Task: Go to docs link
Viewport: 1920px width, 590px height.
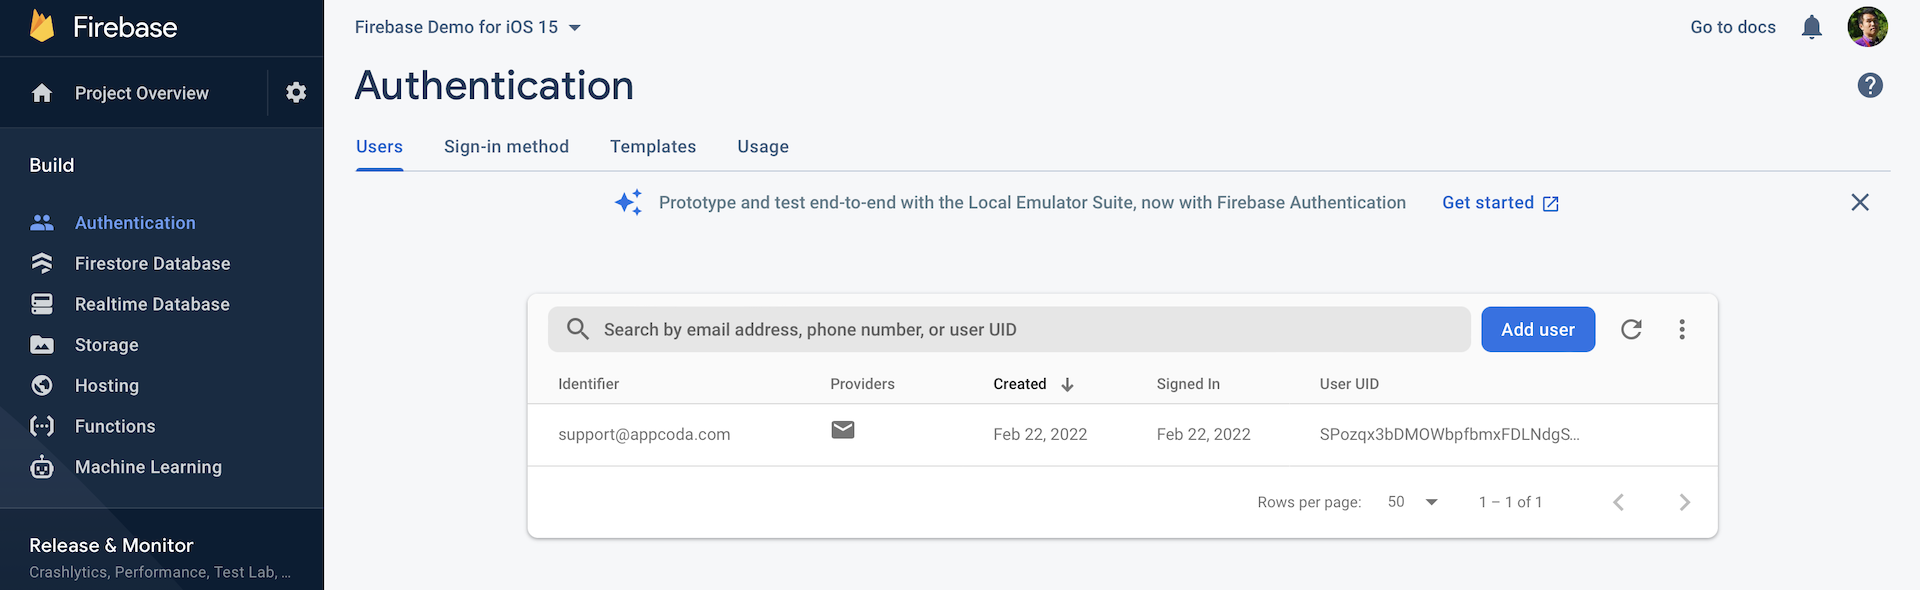Action: coord(1732,27)
